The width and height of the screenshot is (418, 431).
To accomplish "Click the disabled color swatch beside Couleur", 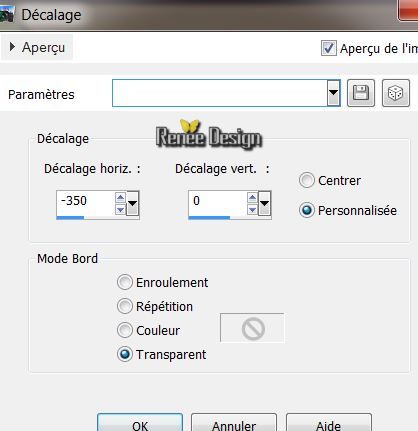I will coord(252,328).
